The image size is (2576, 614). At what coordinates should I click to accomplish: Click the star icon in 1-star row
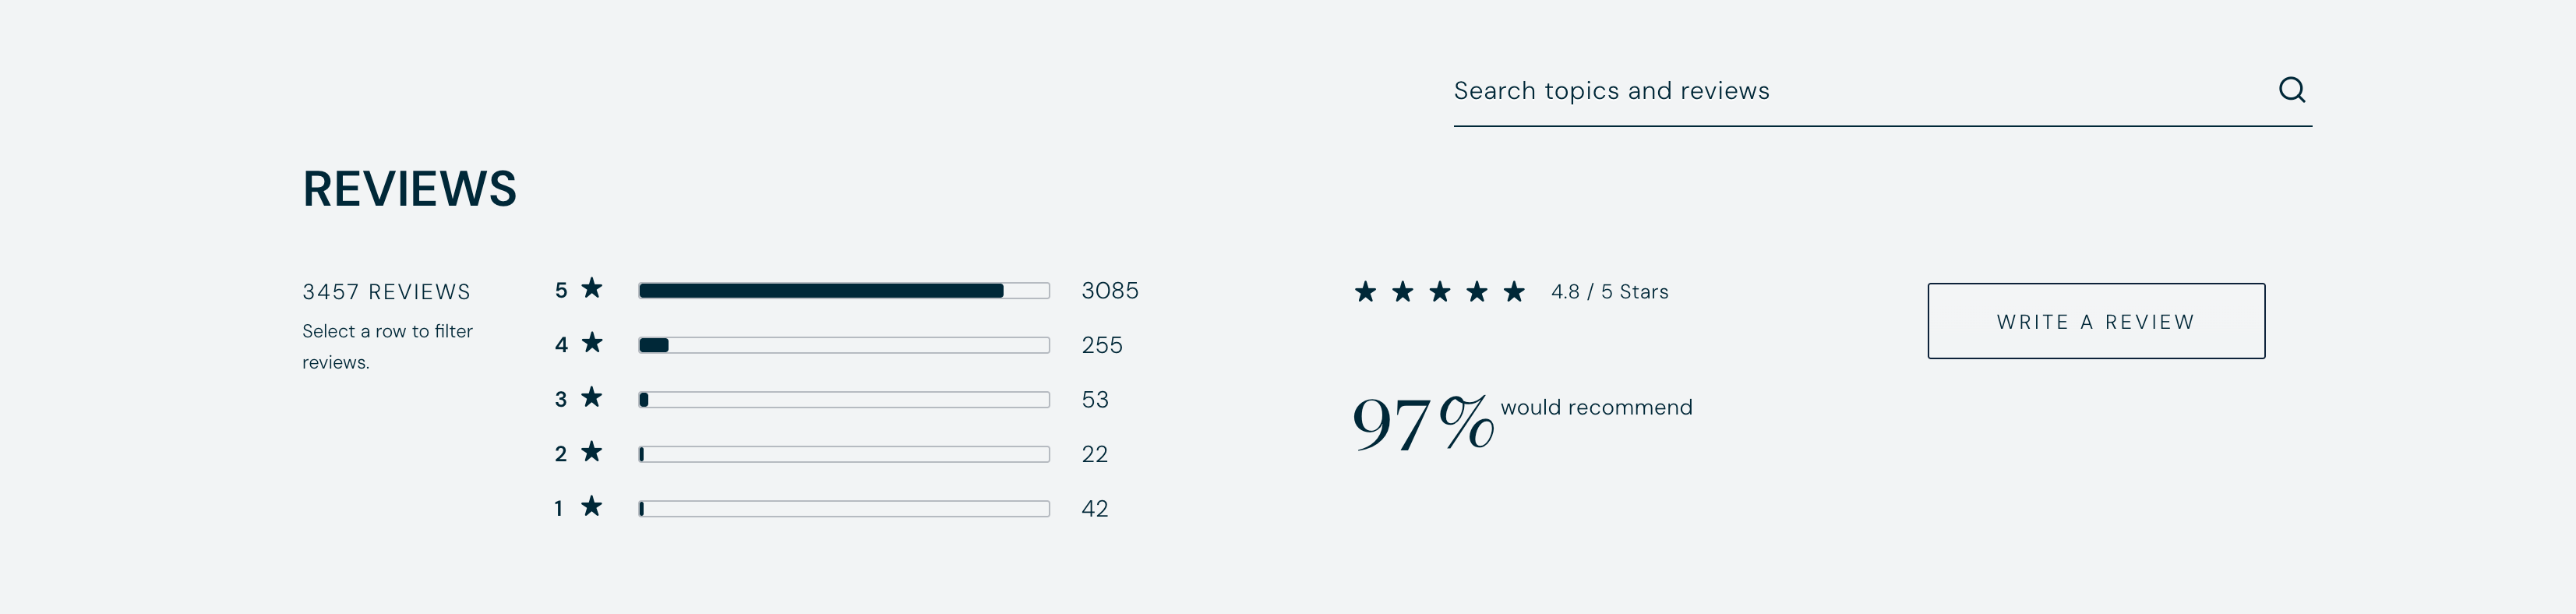pyautogui.click(x=592, y=507)
